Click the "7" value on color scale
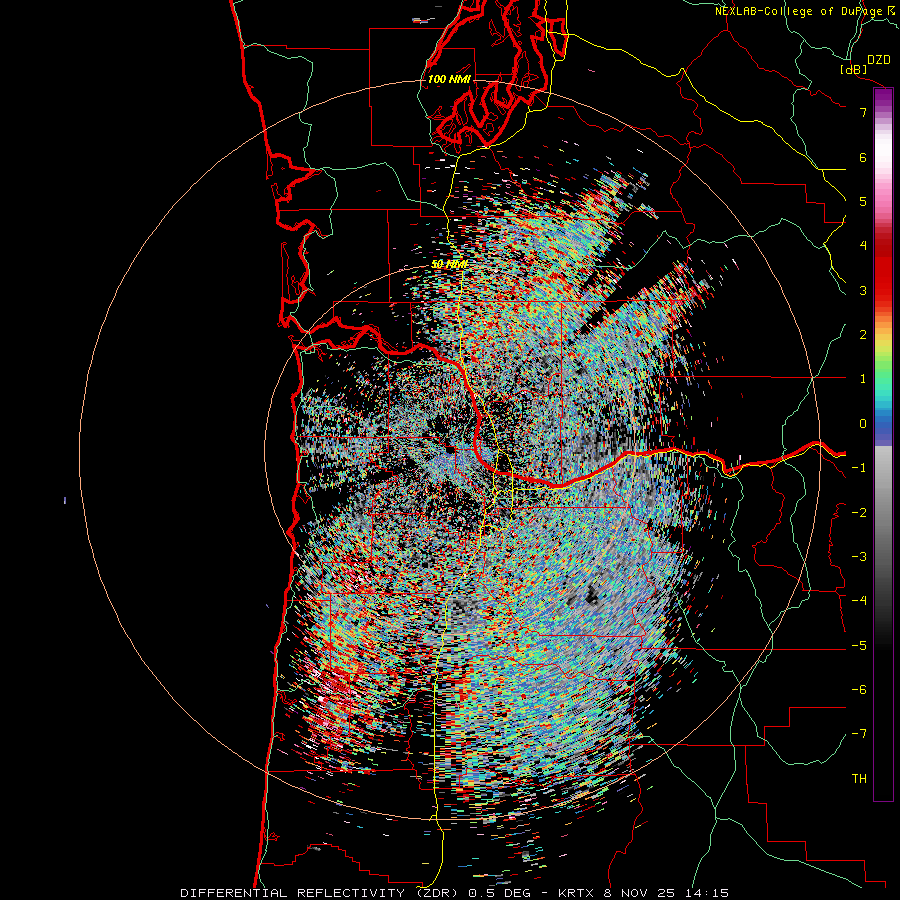 (863, 112)
